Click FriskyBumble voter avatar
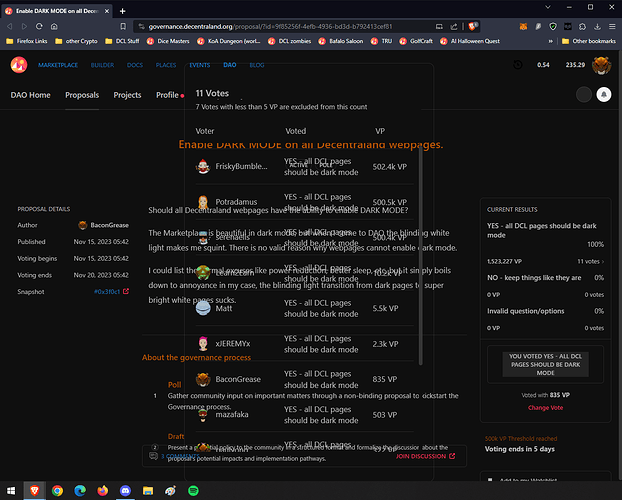The height and width of the screenshot is (500, 622). point(203,166)
